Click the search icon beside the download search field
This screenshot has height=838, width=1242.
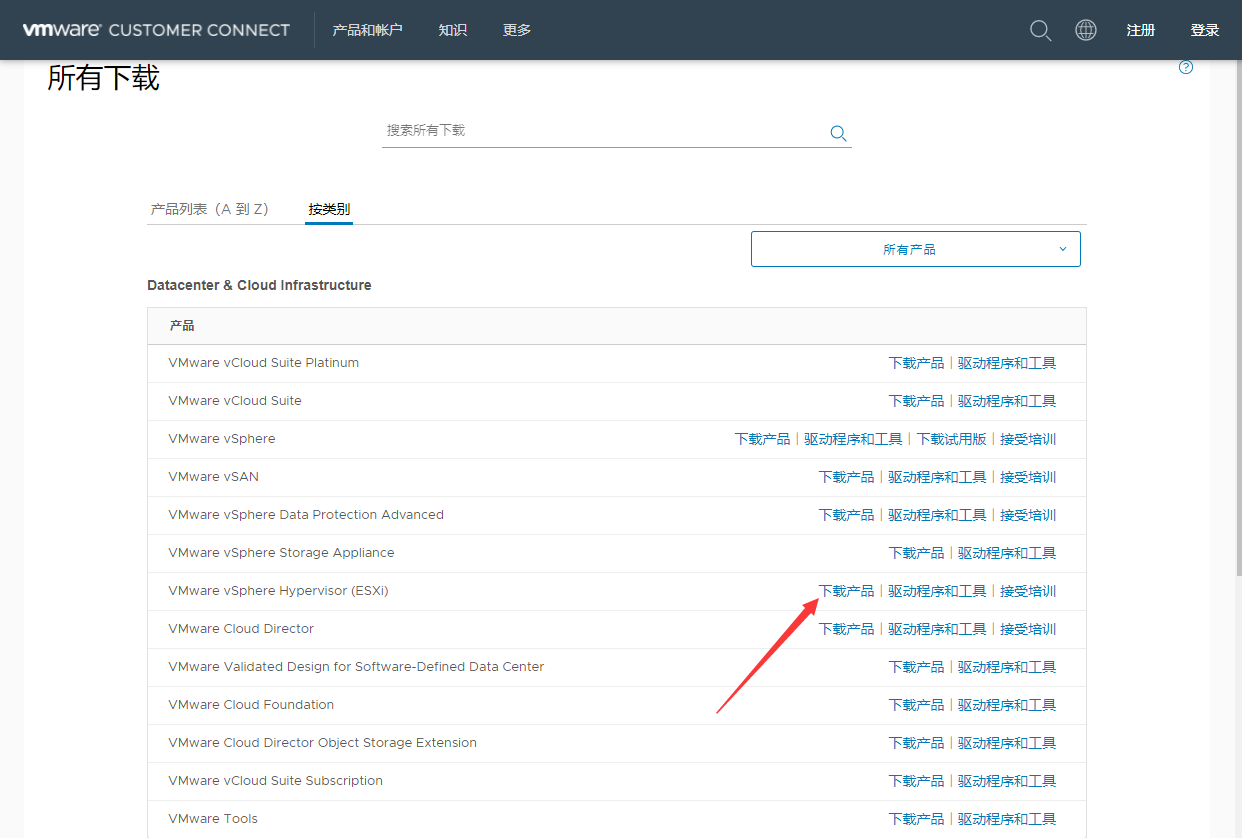click(838, 133)
